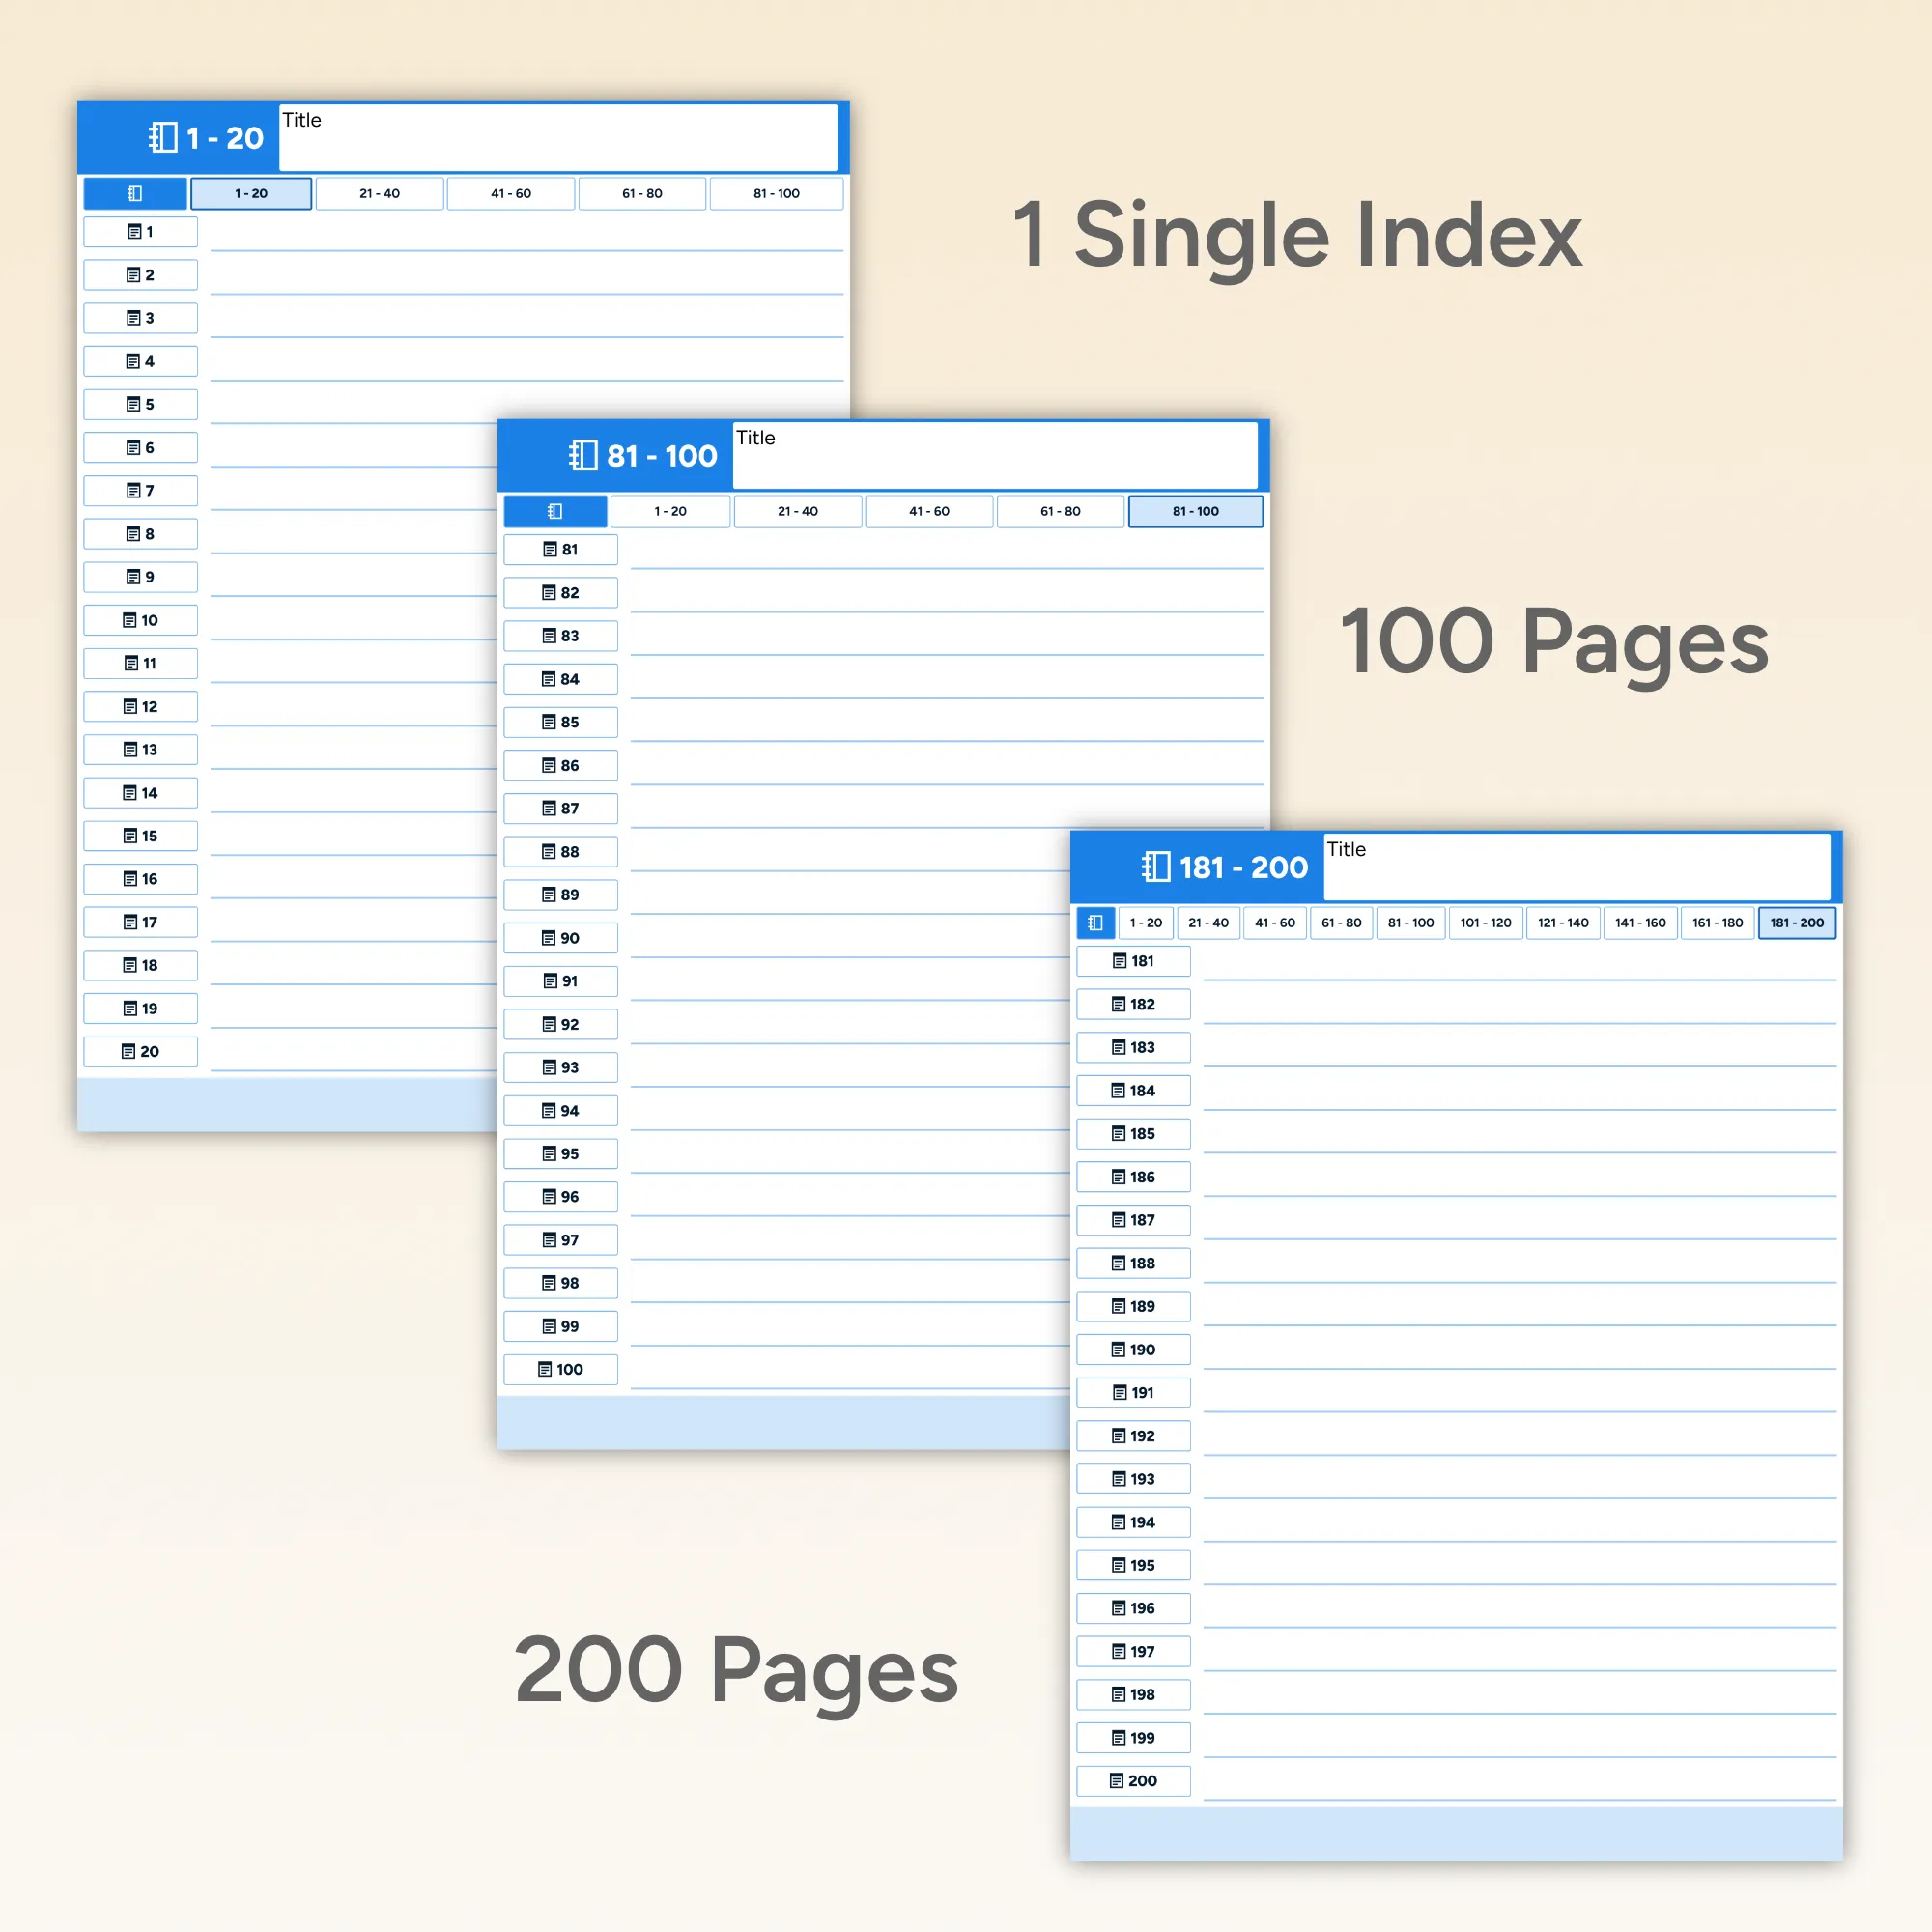Go to page 190 link
This screenshot has height=1932, width=1932.
(x=1133, y=1349)
